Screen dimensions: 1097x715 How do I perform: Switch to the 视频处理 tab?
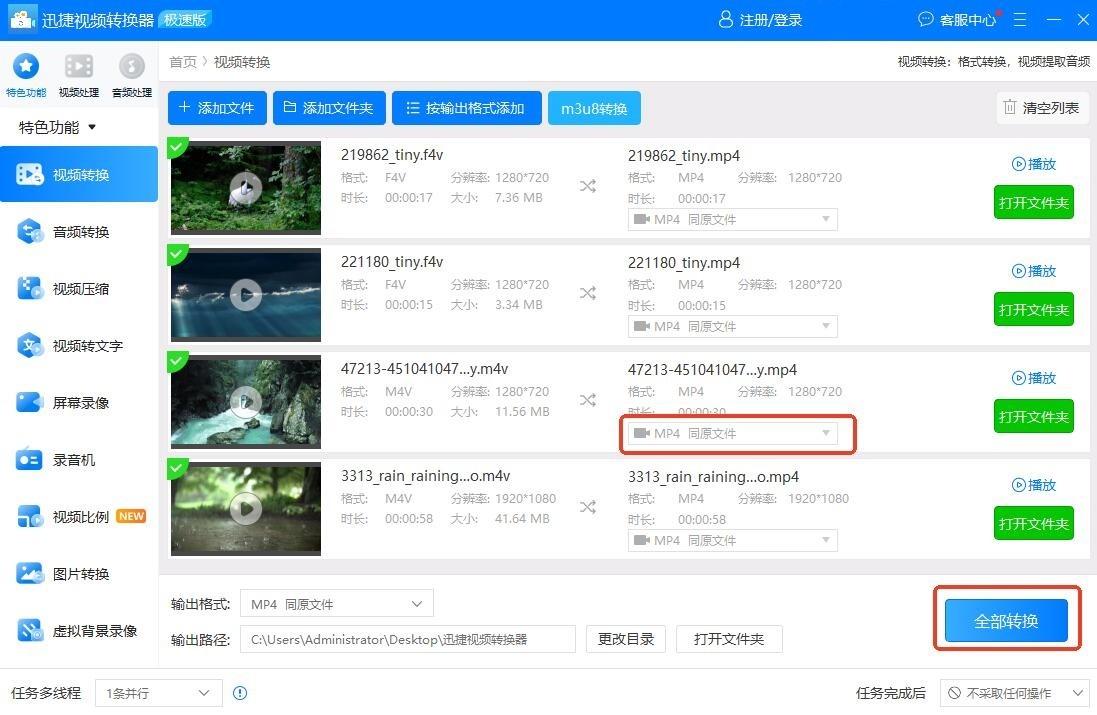[79, 75]
